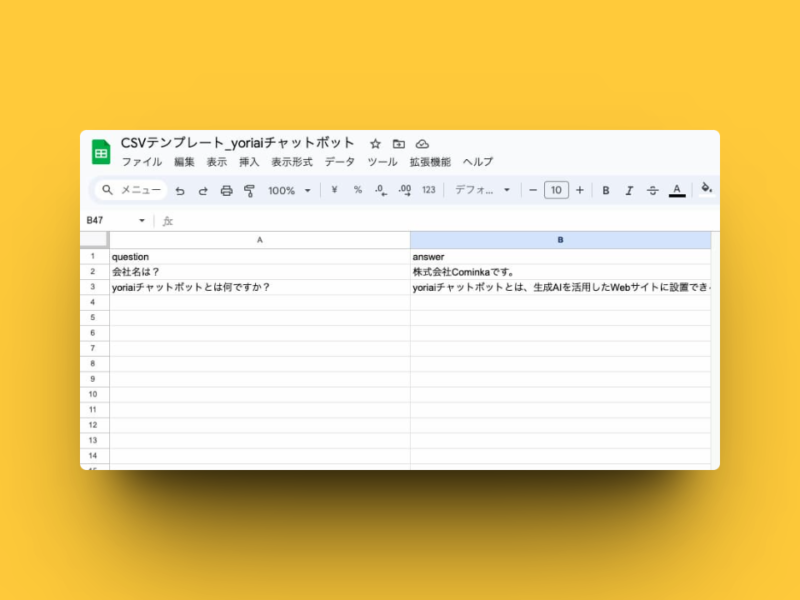Click the redo arrow
The width and height of the screenshot is (800, 600).
coord(203,190)
